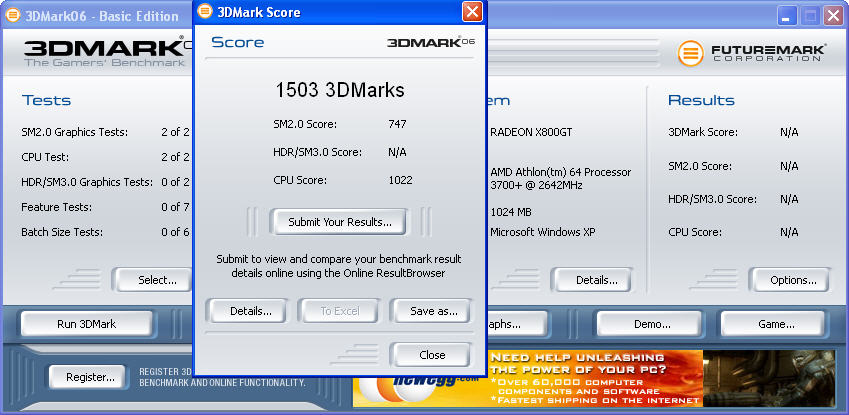Click Batch Size Tests label
The height and width of the screenshot is (415, 849).
[x=62, y=232]
